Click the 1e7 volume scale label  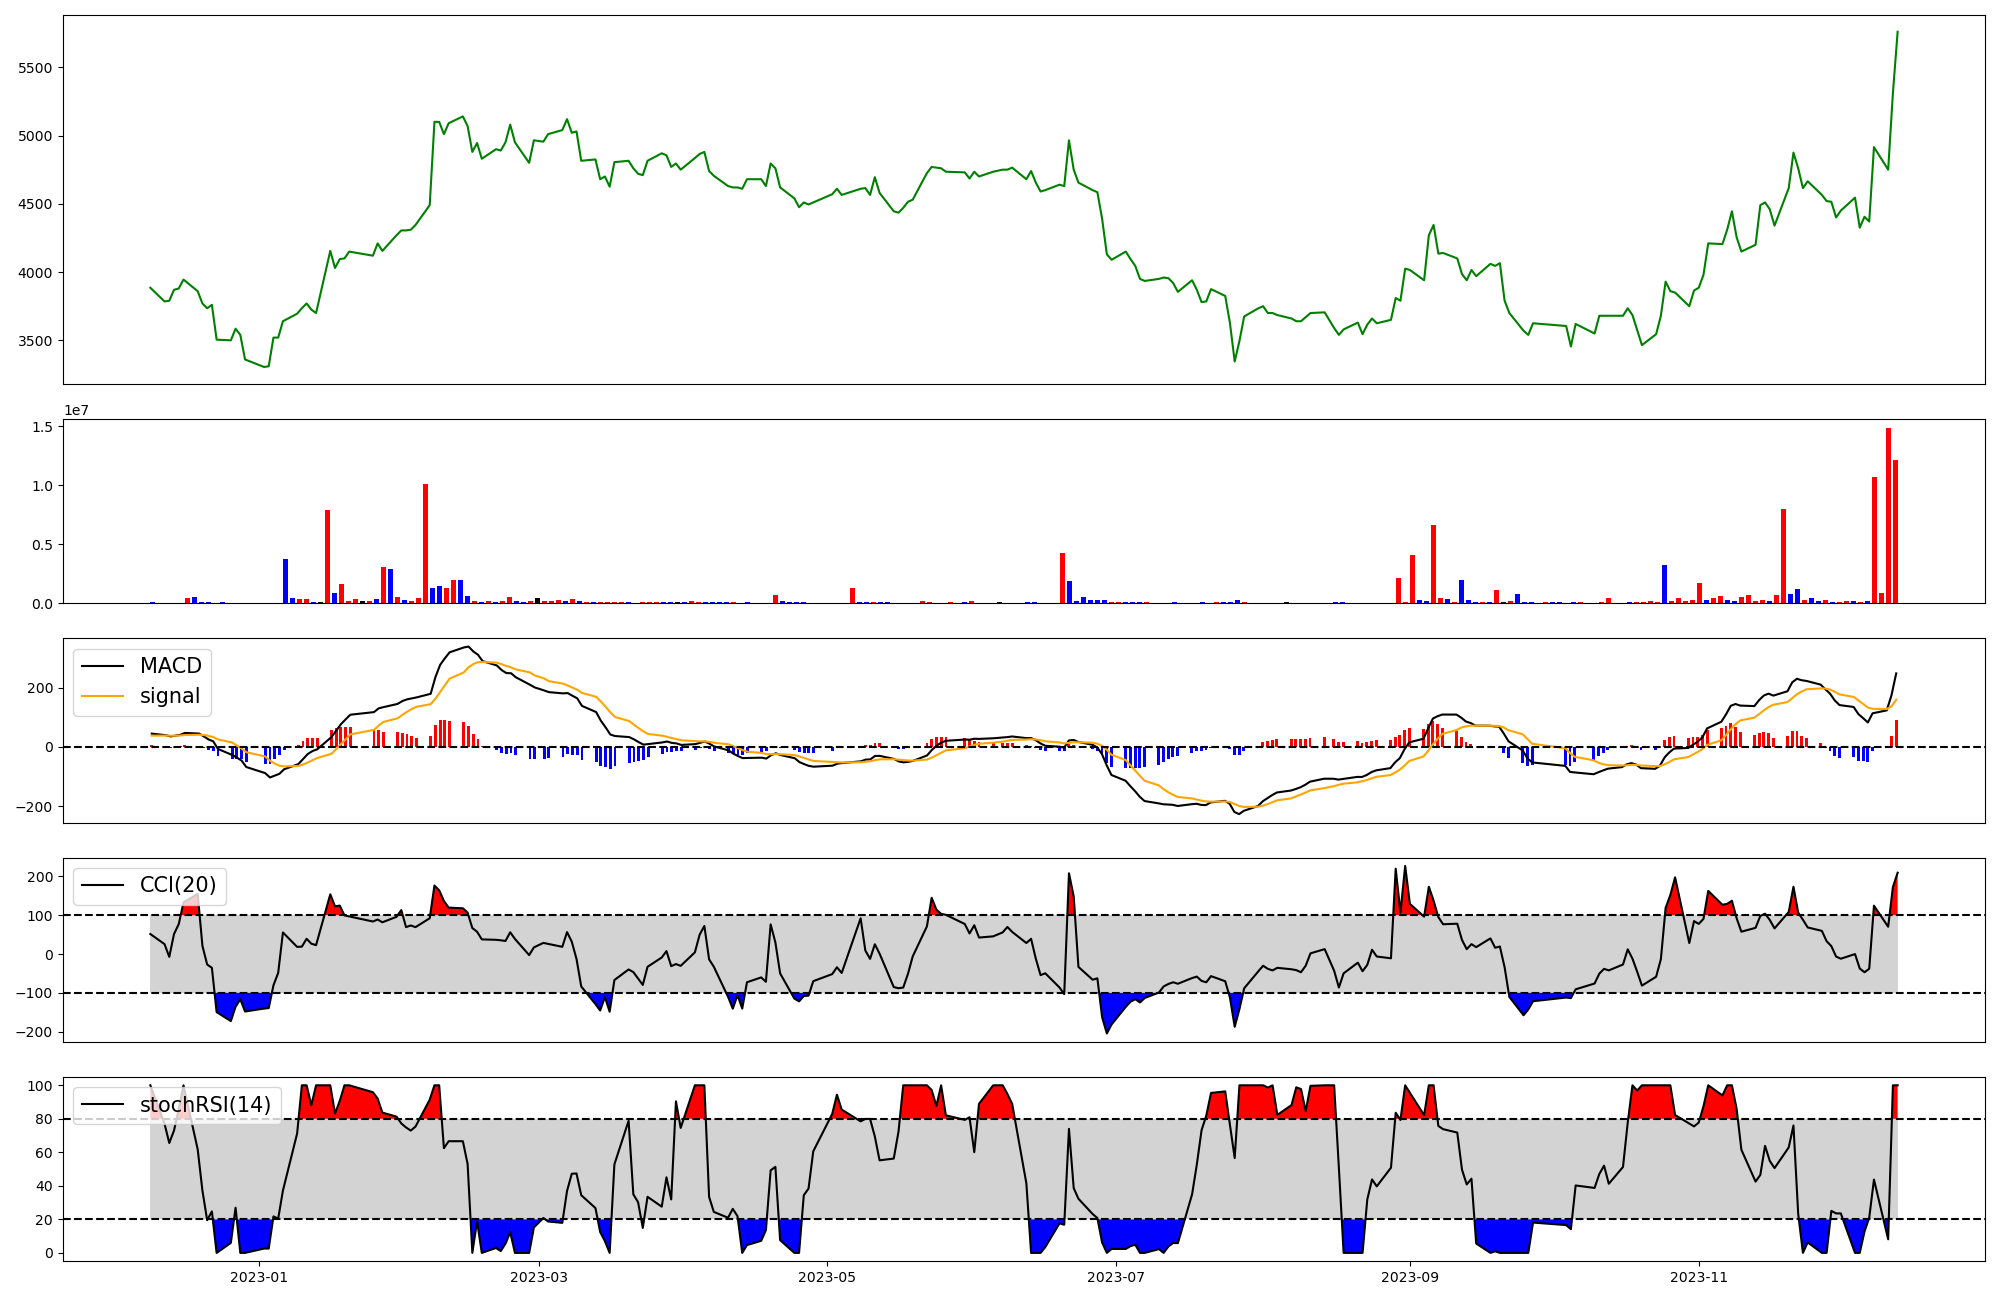76,410
